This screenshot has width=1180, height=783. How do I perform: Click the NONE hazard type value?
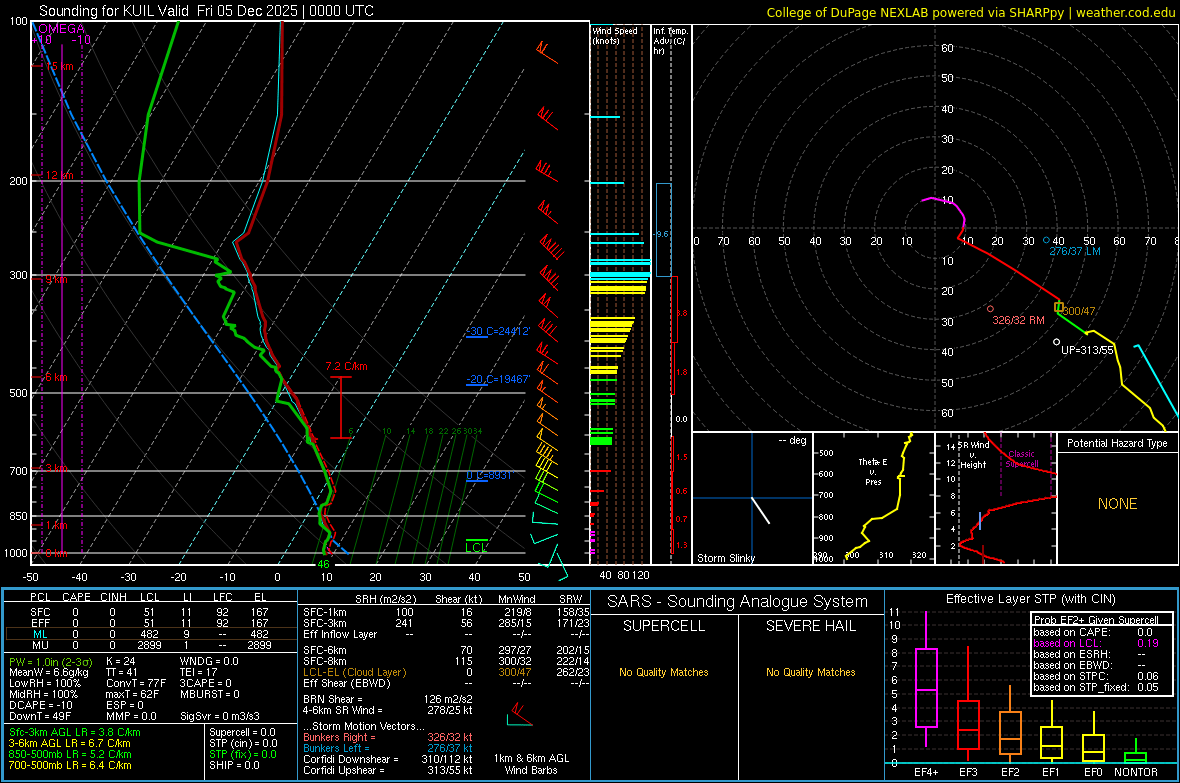click(x=1117, y=504)
